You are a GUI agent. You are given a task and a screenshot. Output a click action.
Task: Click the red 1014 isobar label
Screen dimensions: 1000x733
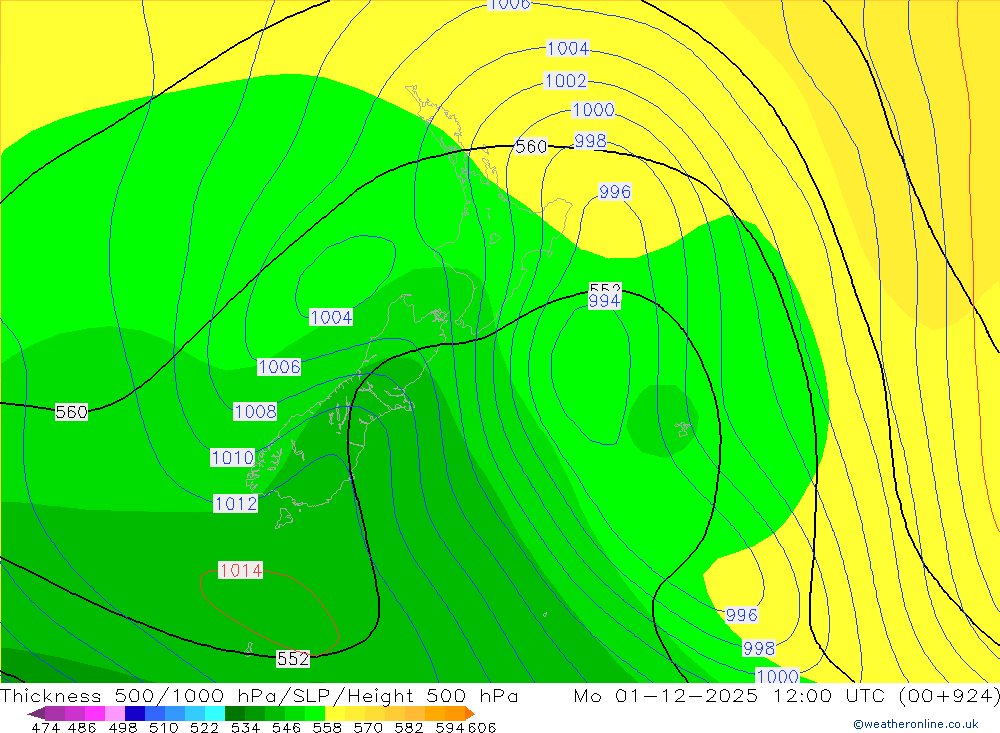pos(240,570)
